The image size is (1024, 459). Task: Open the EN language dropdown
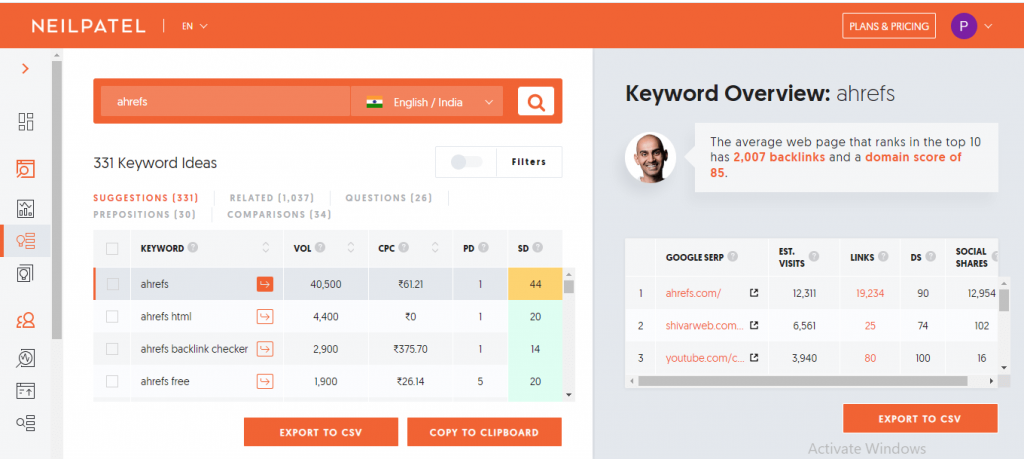tap(195, 26)
